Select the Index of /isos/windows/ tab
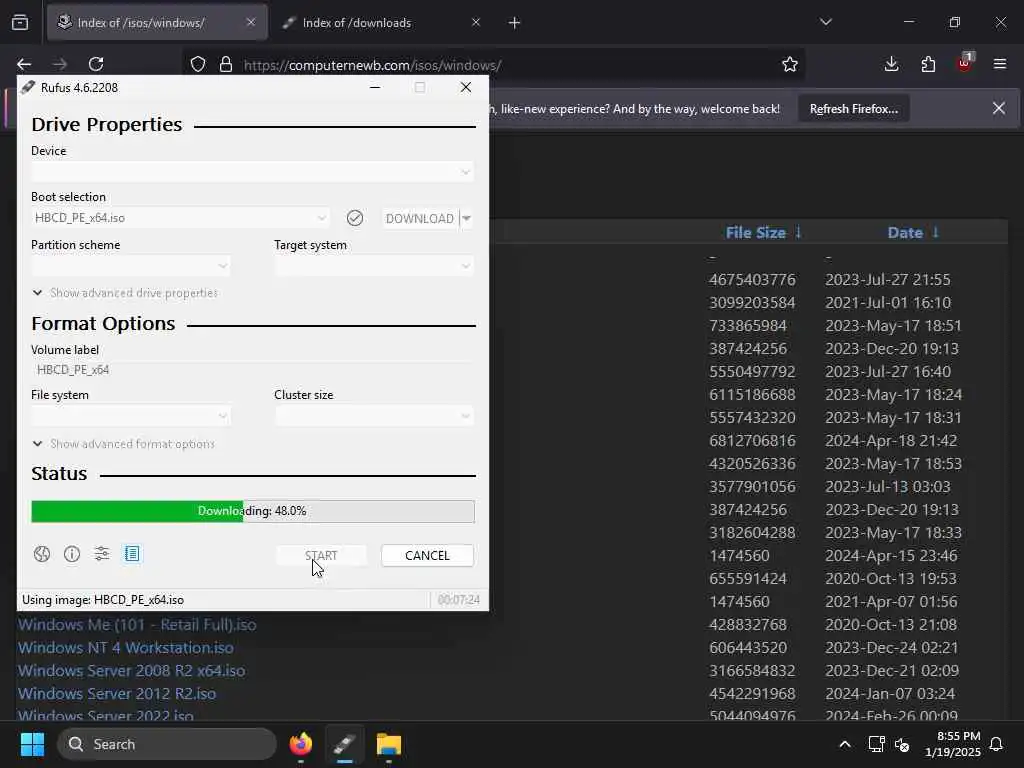The width and height of the screenshot is (1024, 768). (157, 23)
